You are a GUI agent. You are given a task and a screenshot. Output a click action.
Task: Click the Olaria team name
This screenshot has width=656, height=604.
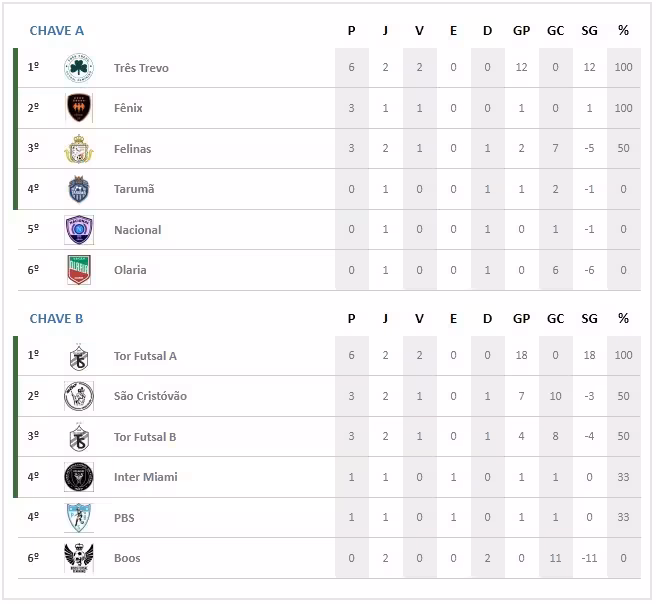pos(130,270)
